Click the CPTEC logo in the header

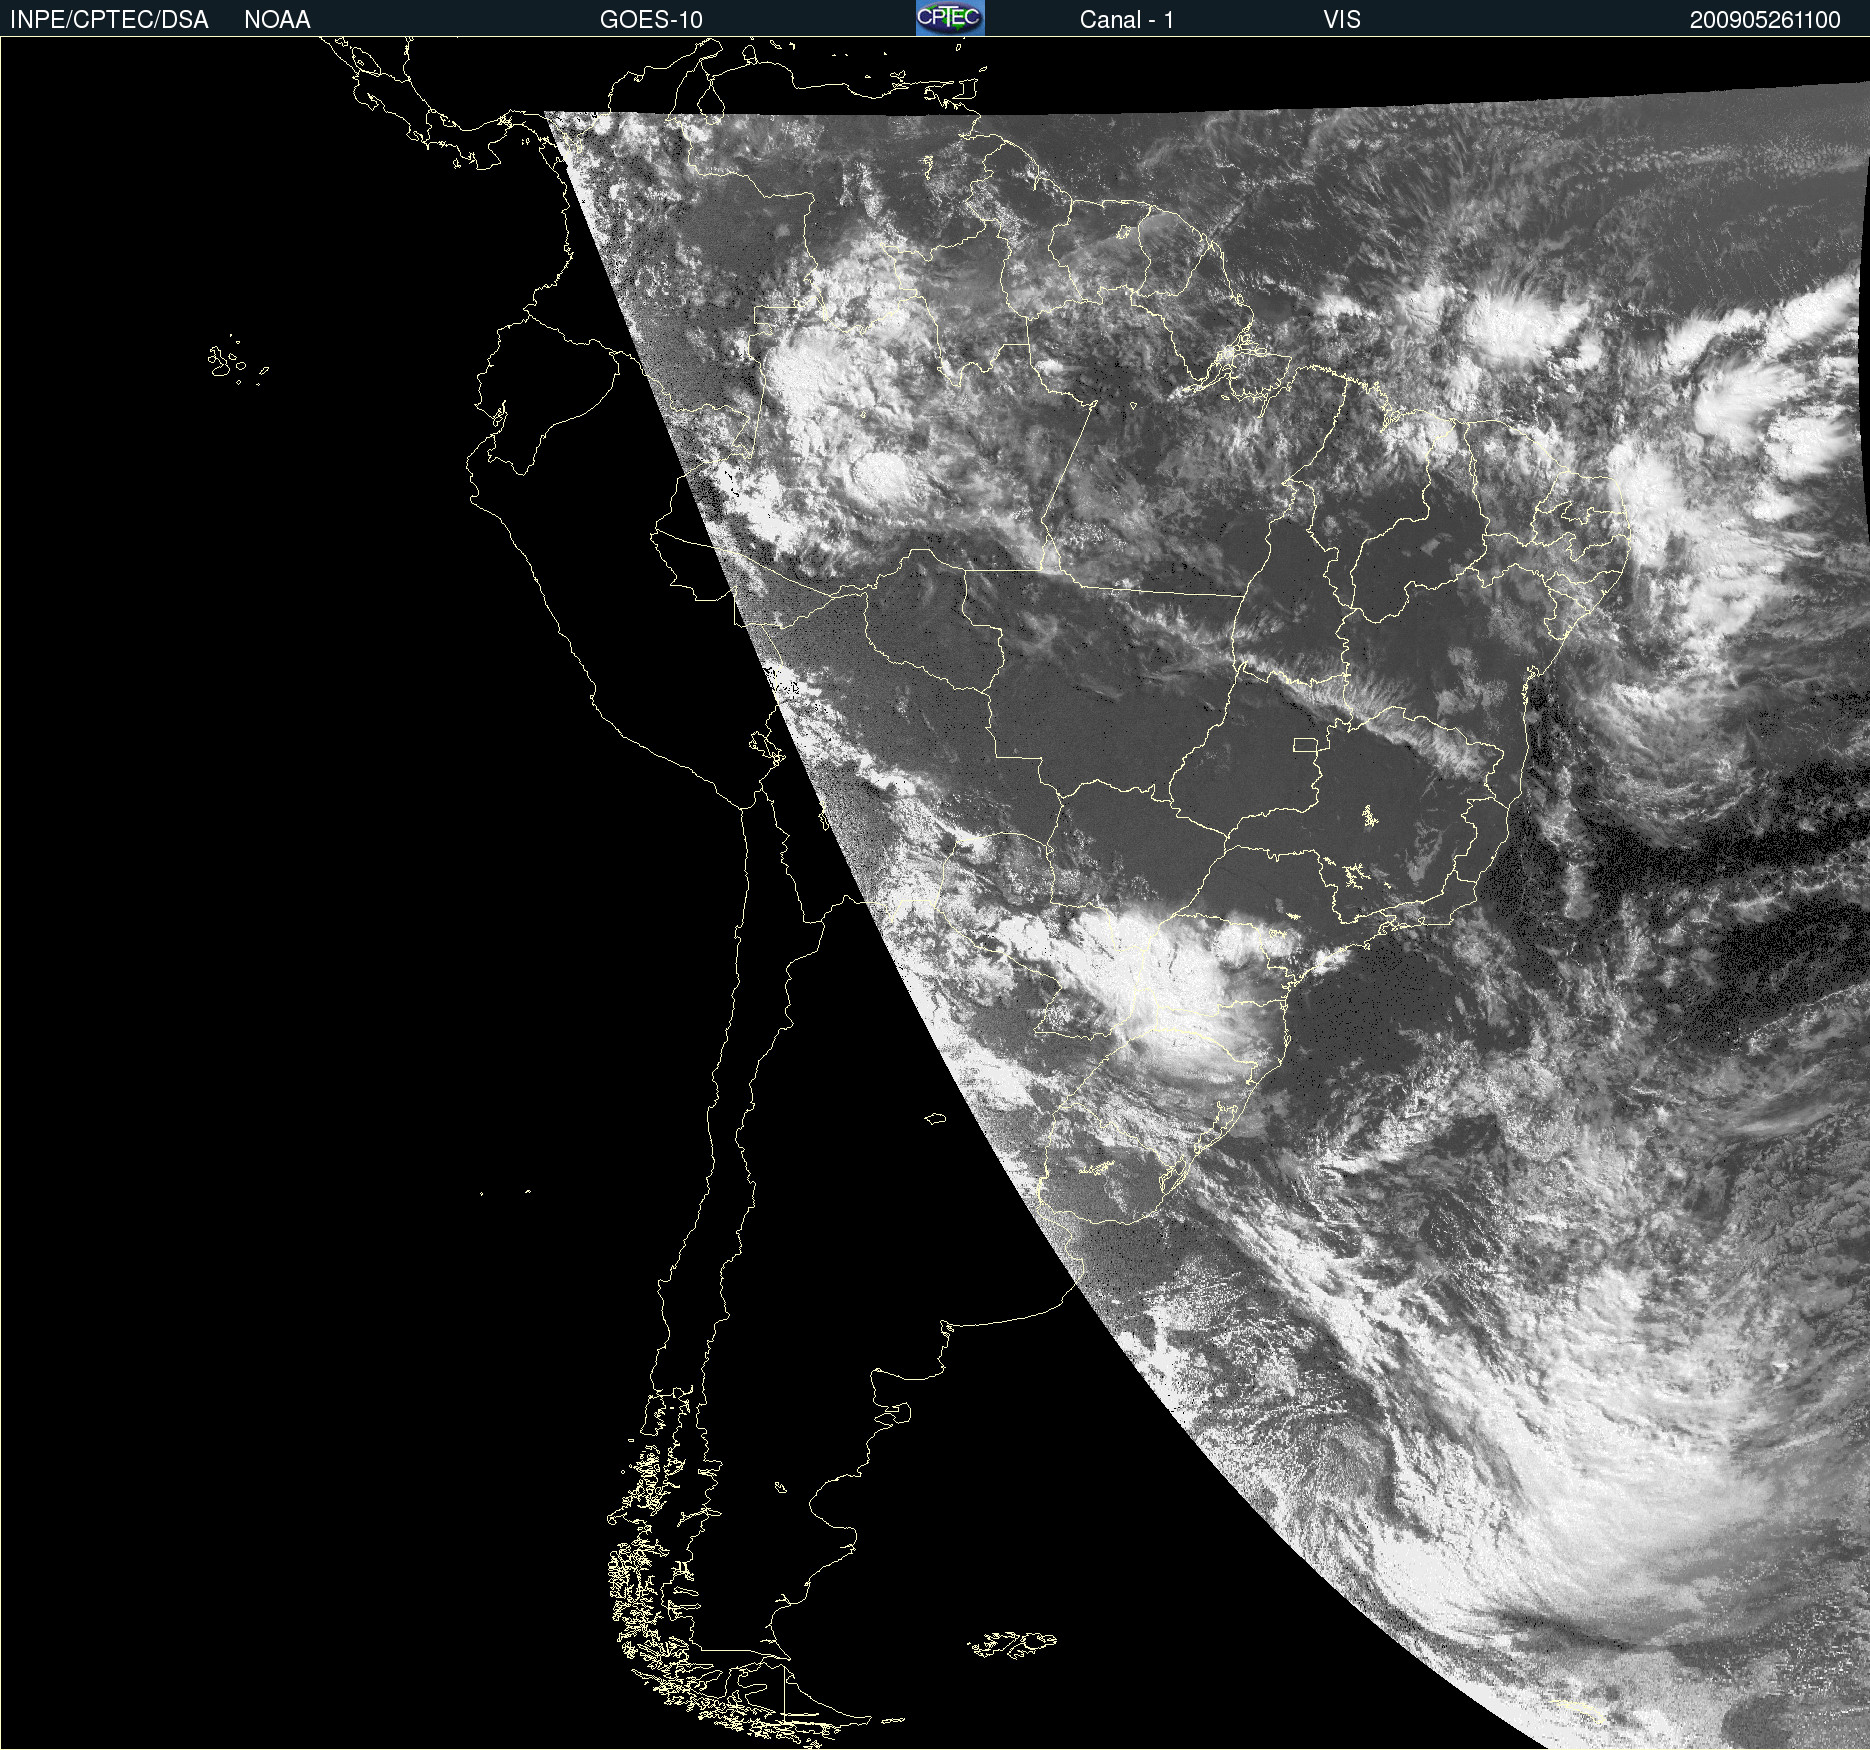950,18
